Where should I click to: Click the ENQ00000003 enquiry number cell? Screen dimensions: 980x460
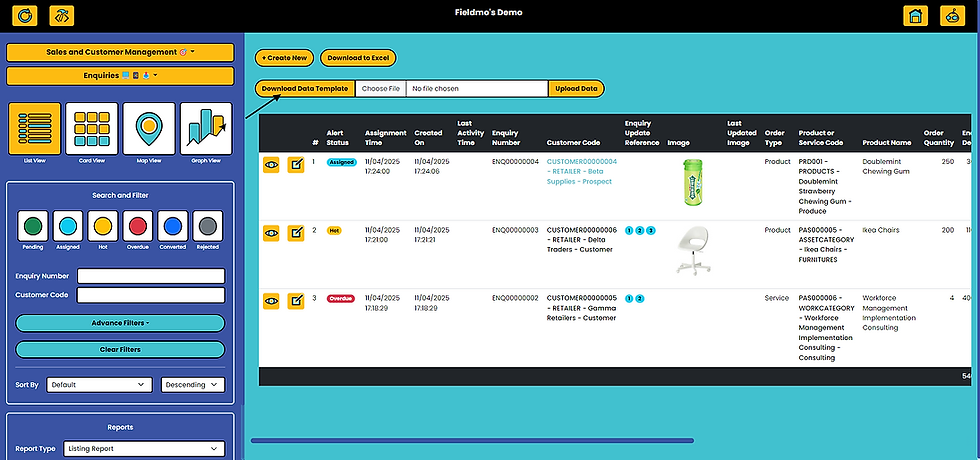[x=515, y=230]
